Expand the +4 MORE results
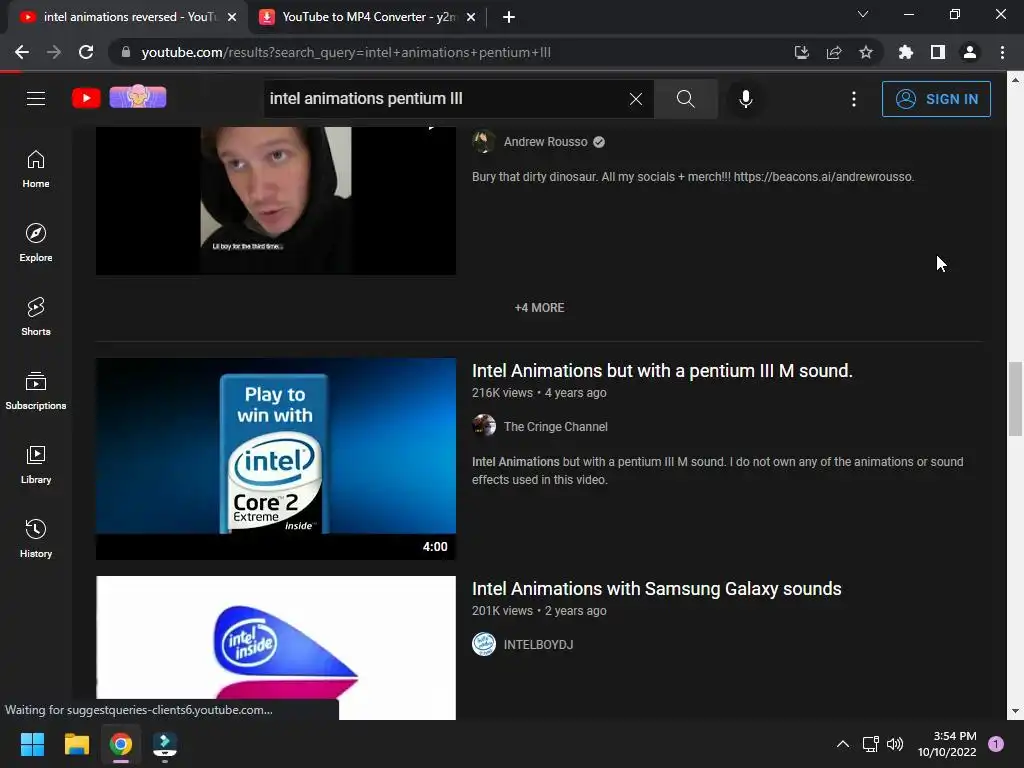The image size is (1024, 768). 539,308
